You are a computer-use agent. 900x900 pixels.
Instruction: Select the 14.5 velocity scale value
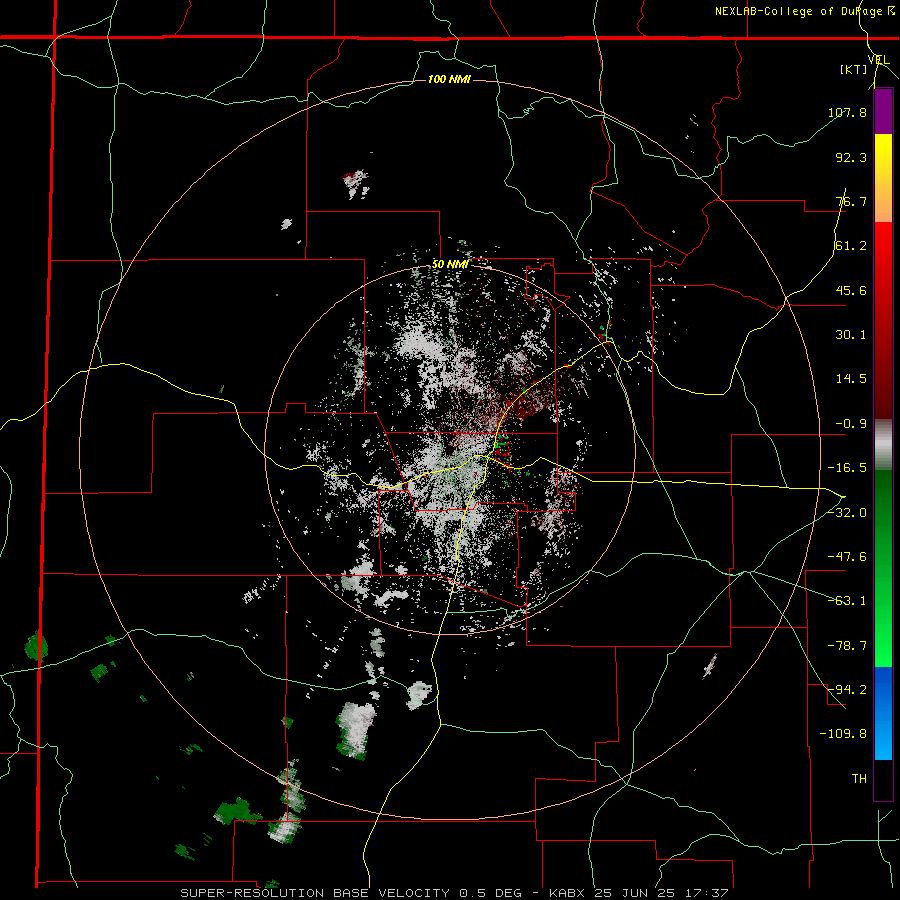coord(851,379)
